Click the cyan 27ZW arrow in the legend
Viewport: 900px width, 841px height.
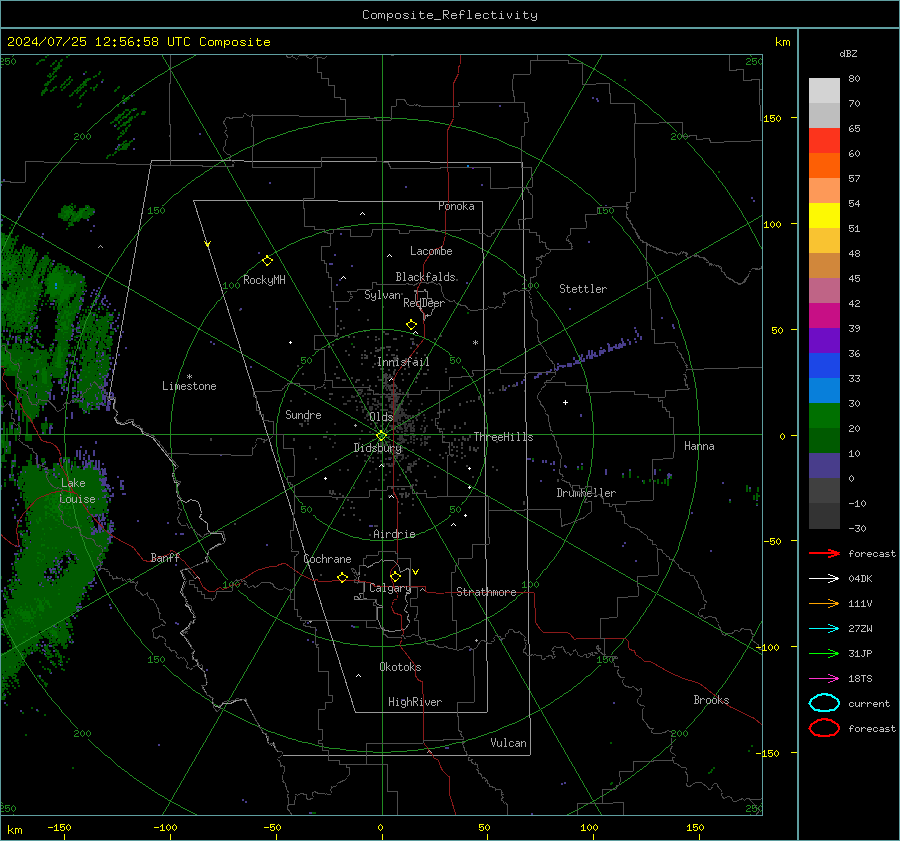point(824,629)
